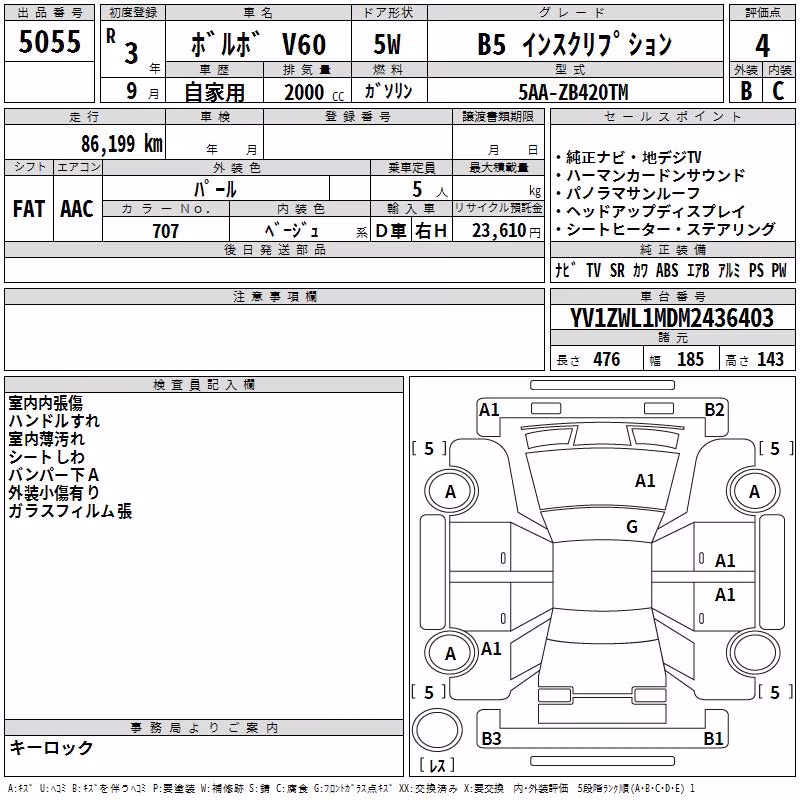
Task: Click the door shape value 5W
Action: pyautogui.click(x=388, y=44)
